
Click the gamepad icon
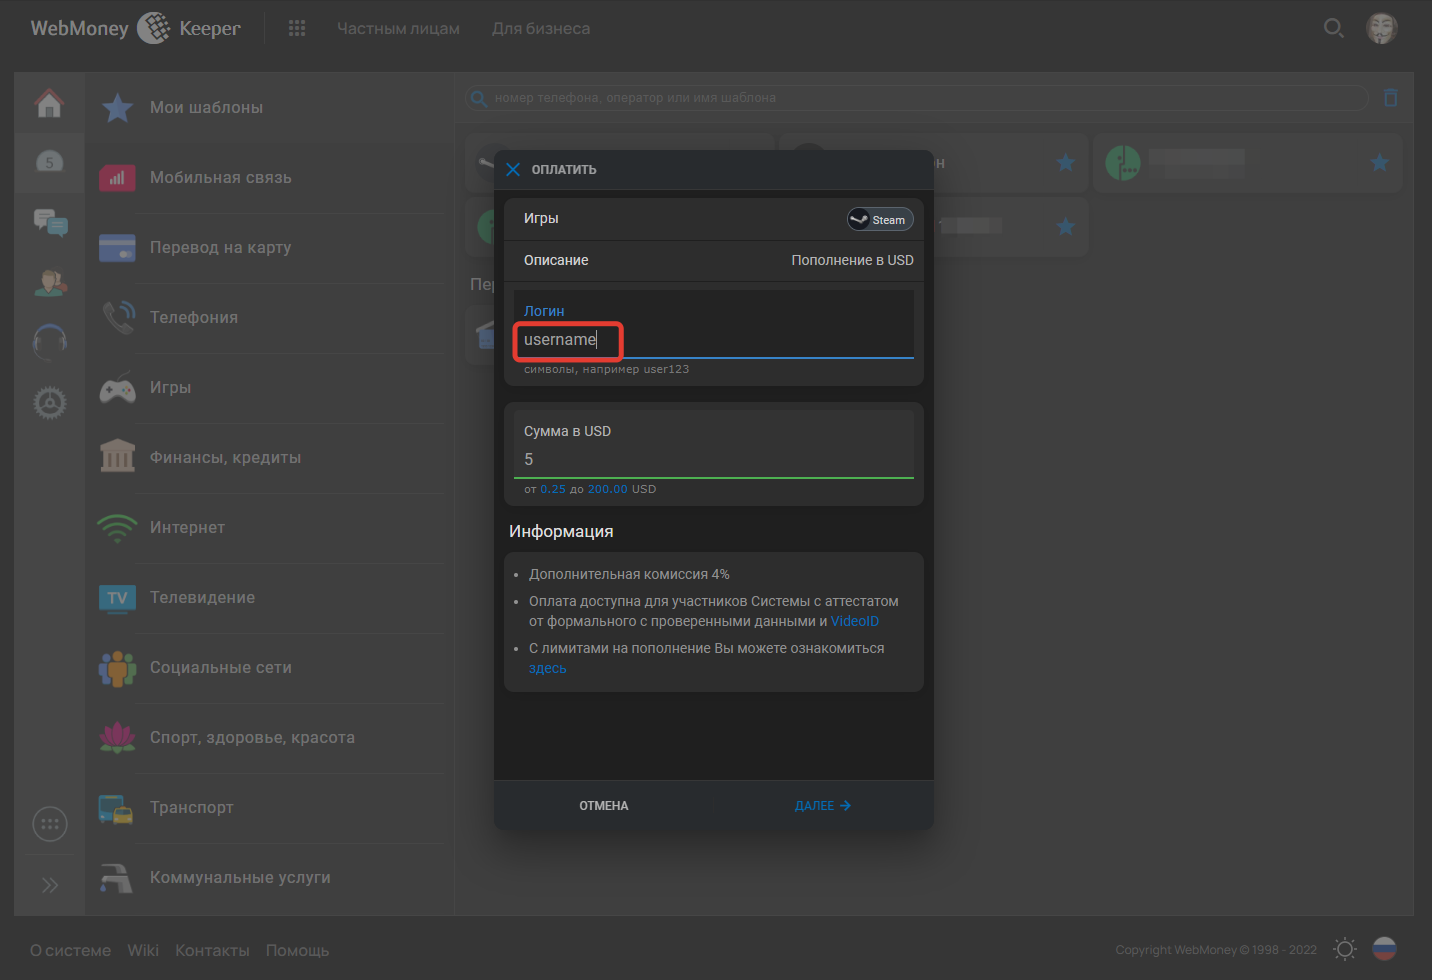coord(117,388)
